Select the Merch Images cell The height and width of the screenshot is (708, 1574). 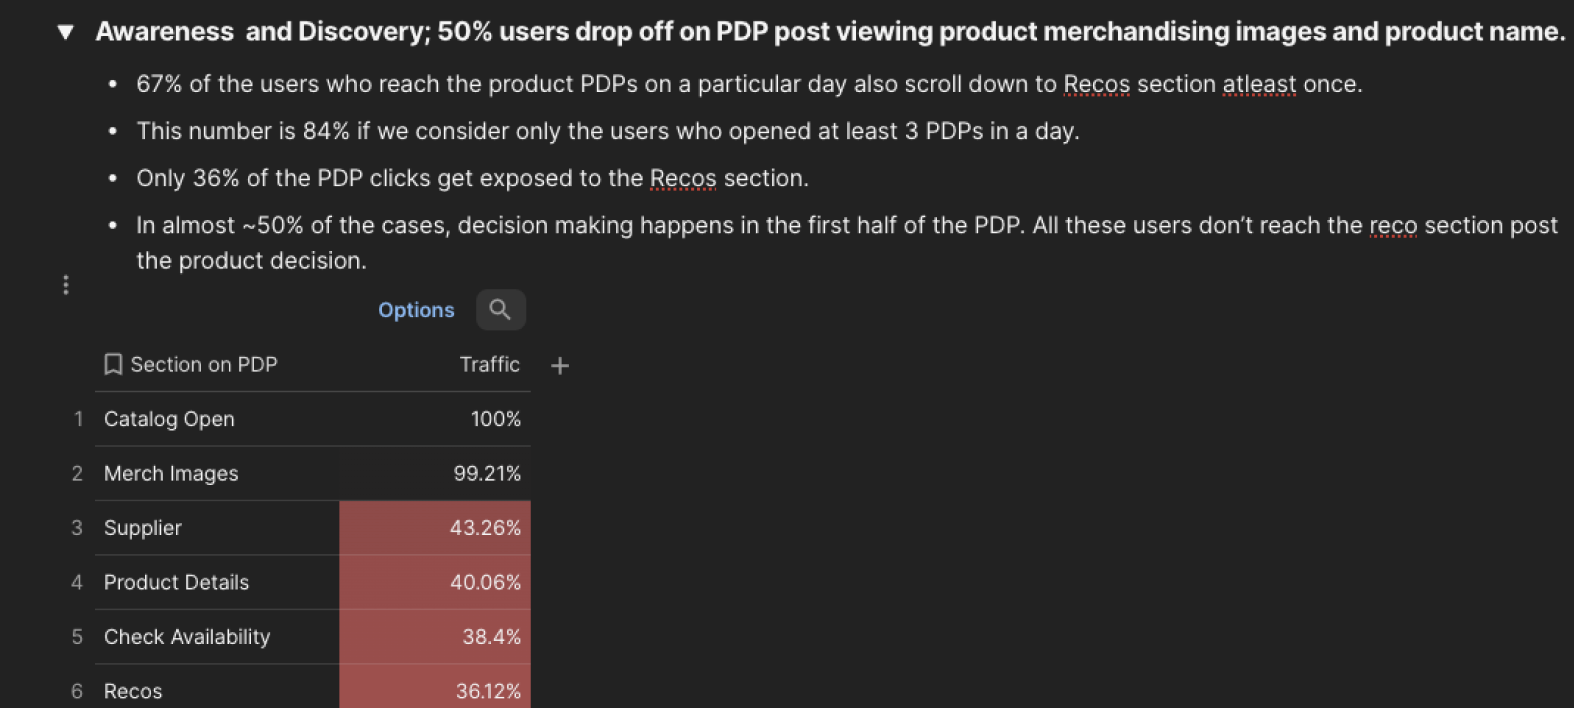tap(171, 473)
